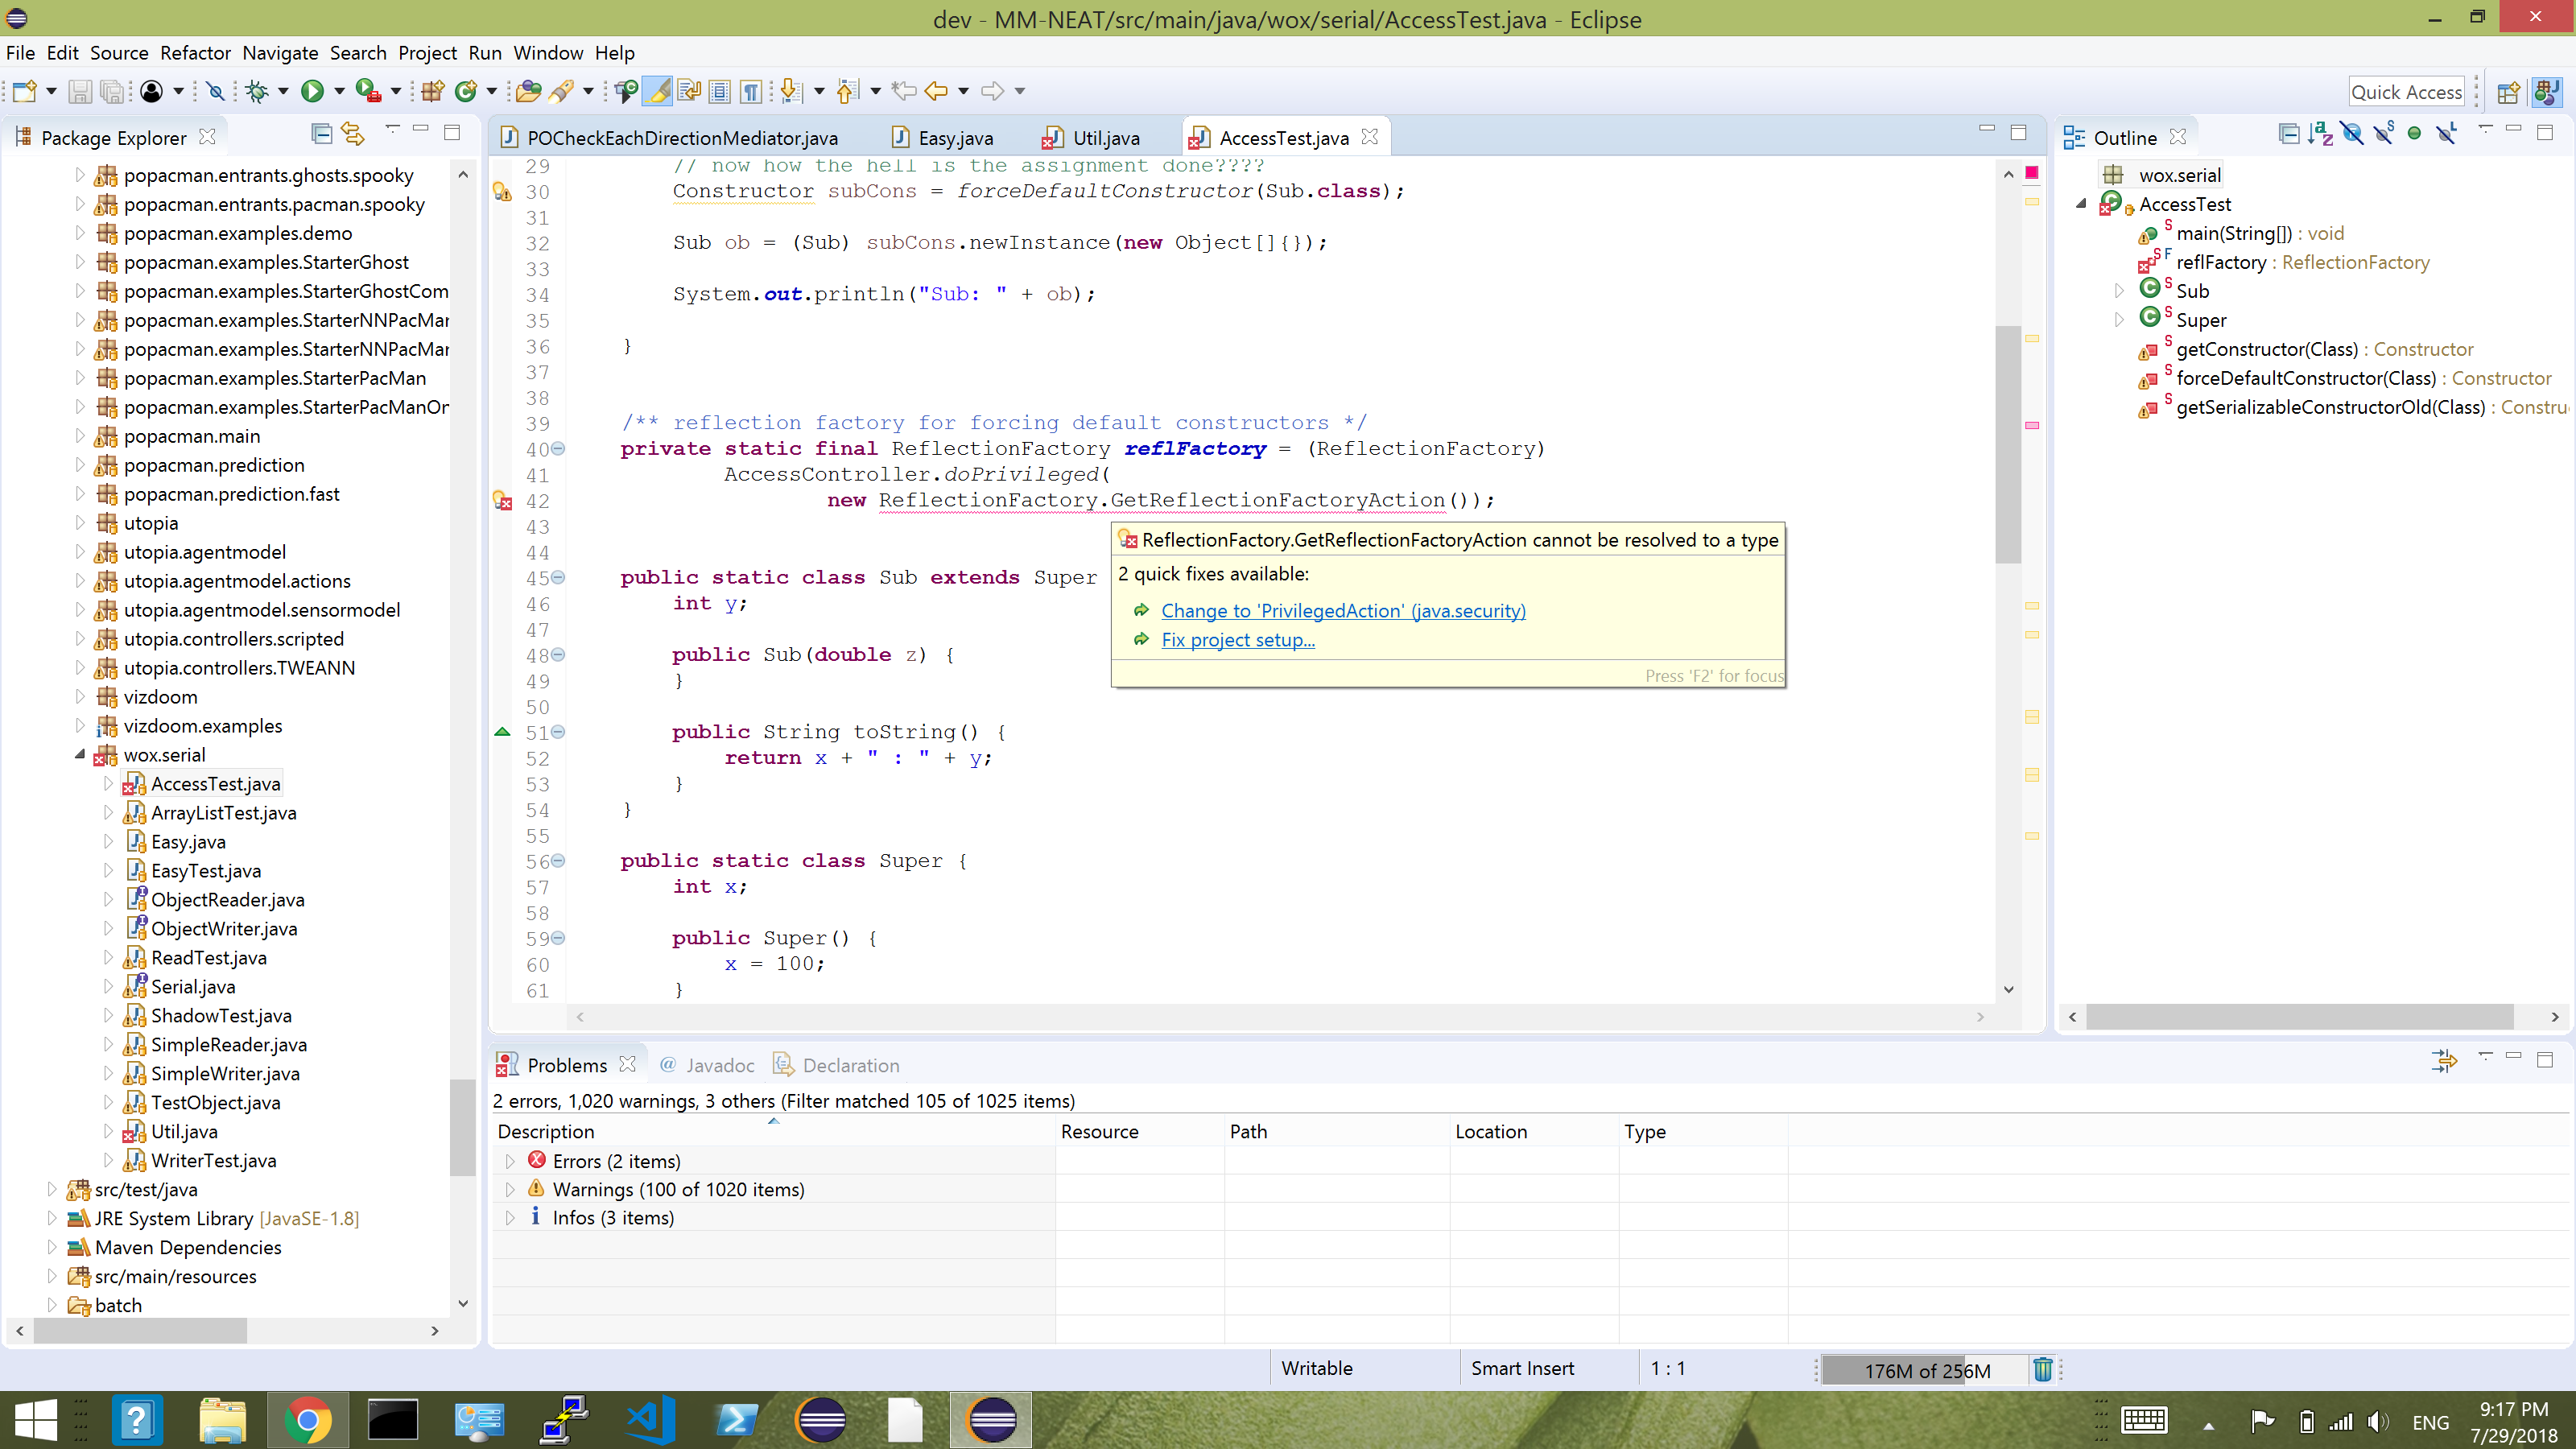The width and height of the screenshot is (2576, 1449).
Task: Toggle Link with Editor in Package Explorer
Action: tap(352, 134)
